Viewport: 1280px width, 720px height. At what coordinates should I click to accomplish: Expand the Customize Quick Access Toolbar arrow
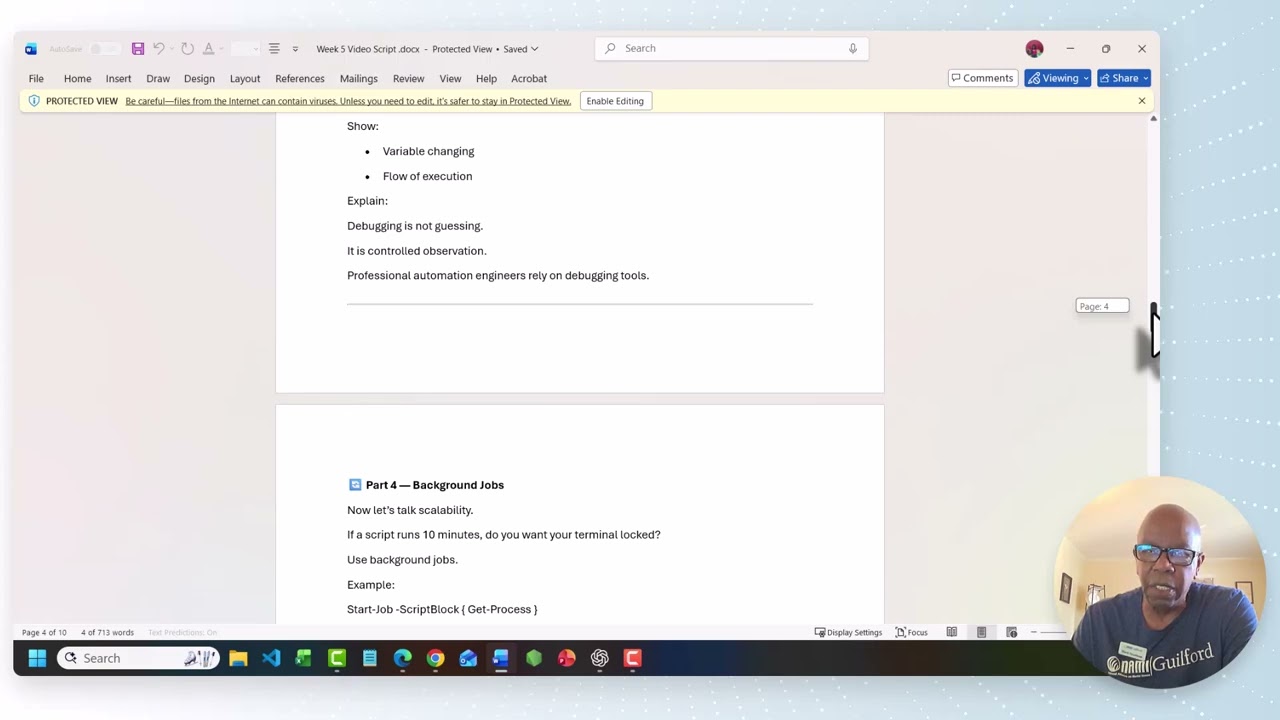tap(295, 49)
